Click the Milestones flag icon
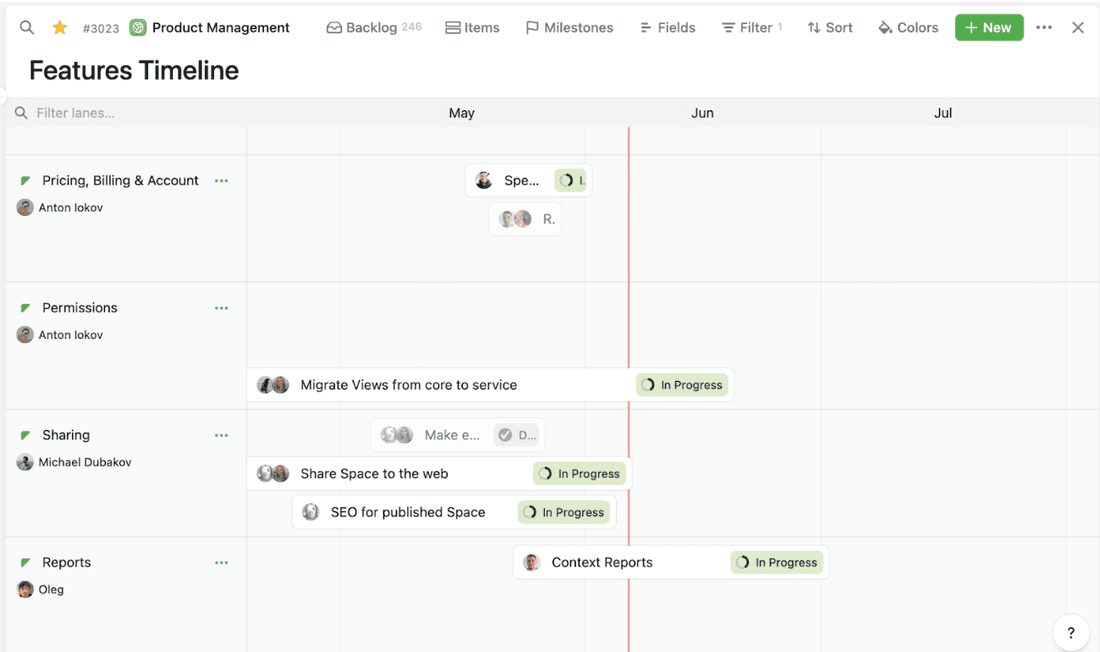1100x652 pixels. [532, 27]
